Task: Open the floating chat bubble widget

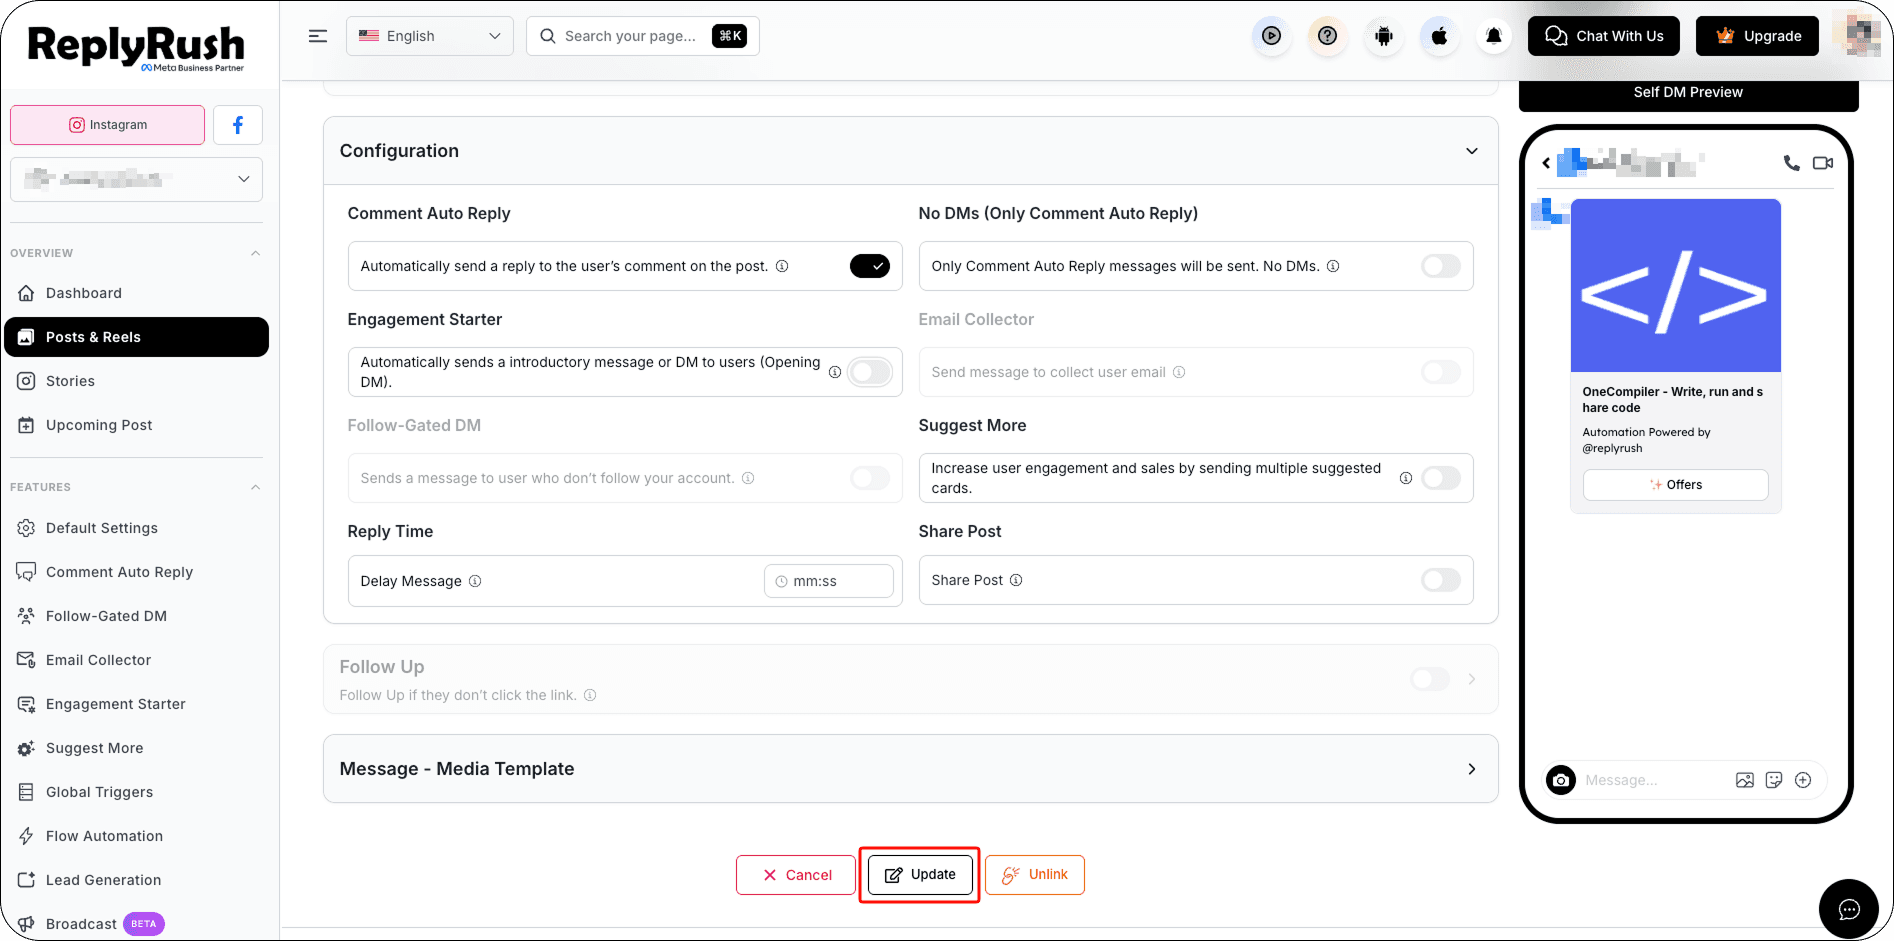Action: pyautogui.click(x=1849, y=909)
